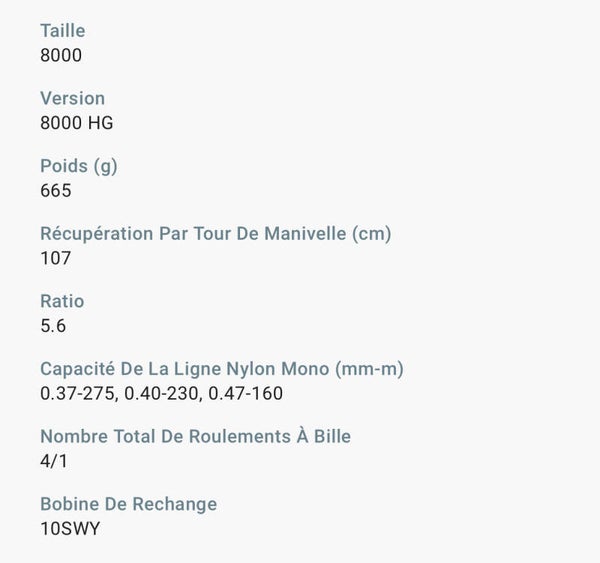Select the bearings value 4/1

(x=53, y=461)
